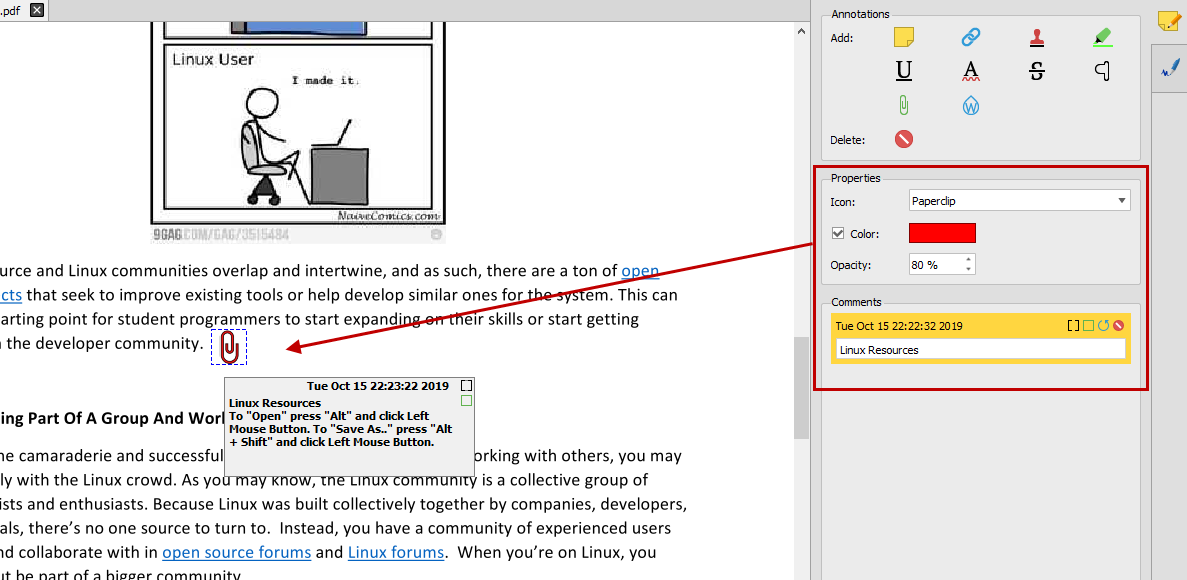Add a watermark annotation
The image size is (1187, 580).
970,104
